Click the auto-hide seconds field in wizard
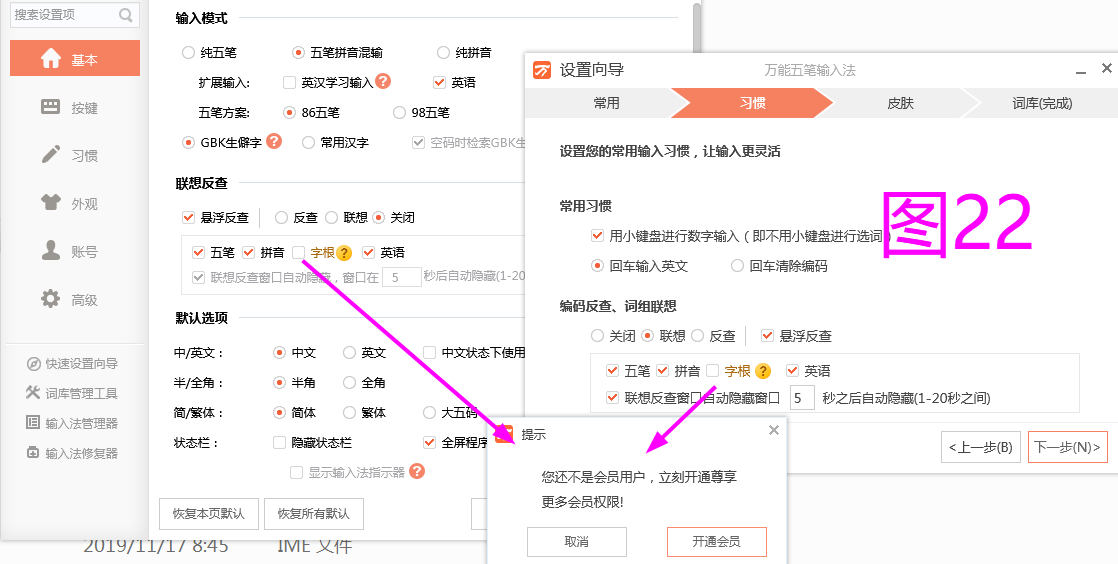 coord(802,398)
